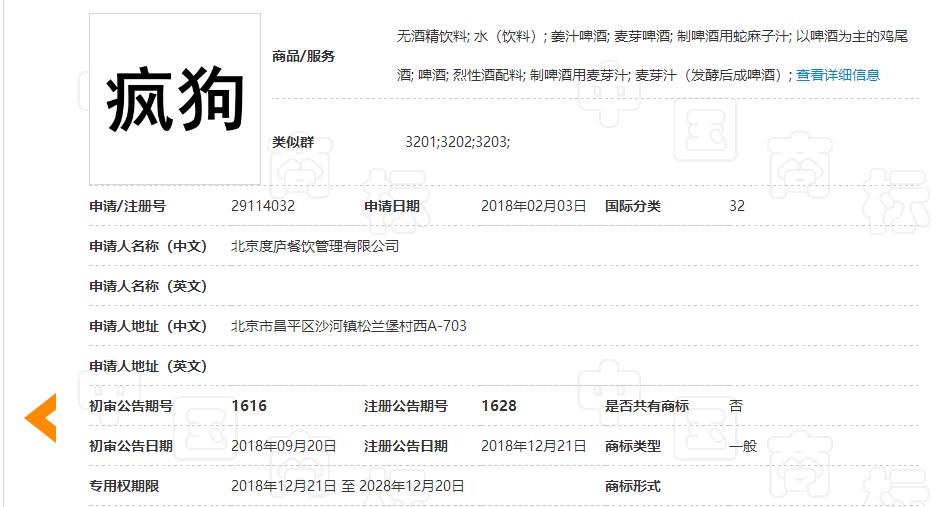Click the 注册公告日期 label
Screen dimensions: 942x507
406,446
